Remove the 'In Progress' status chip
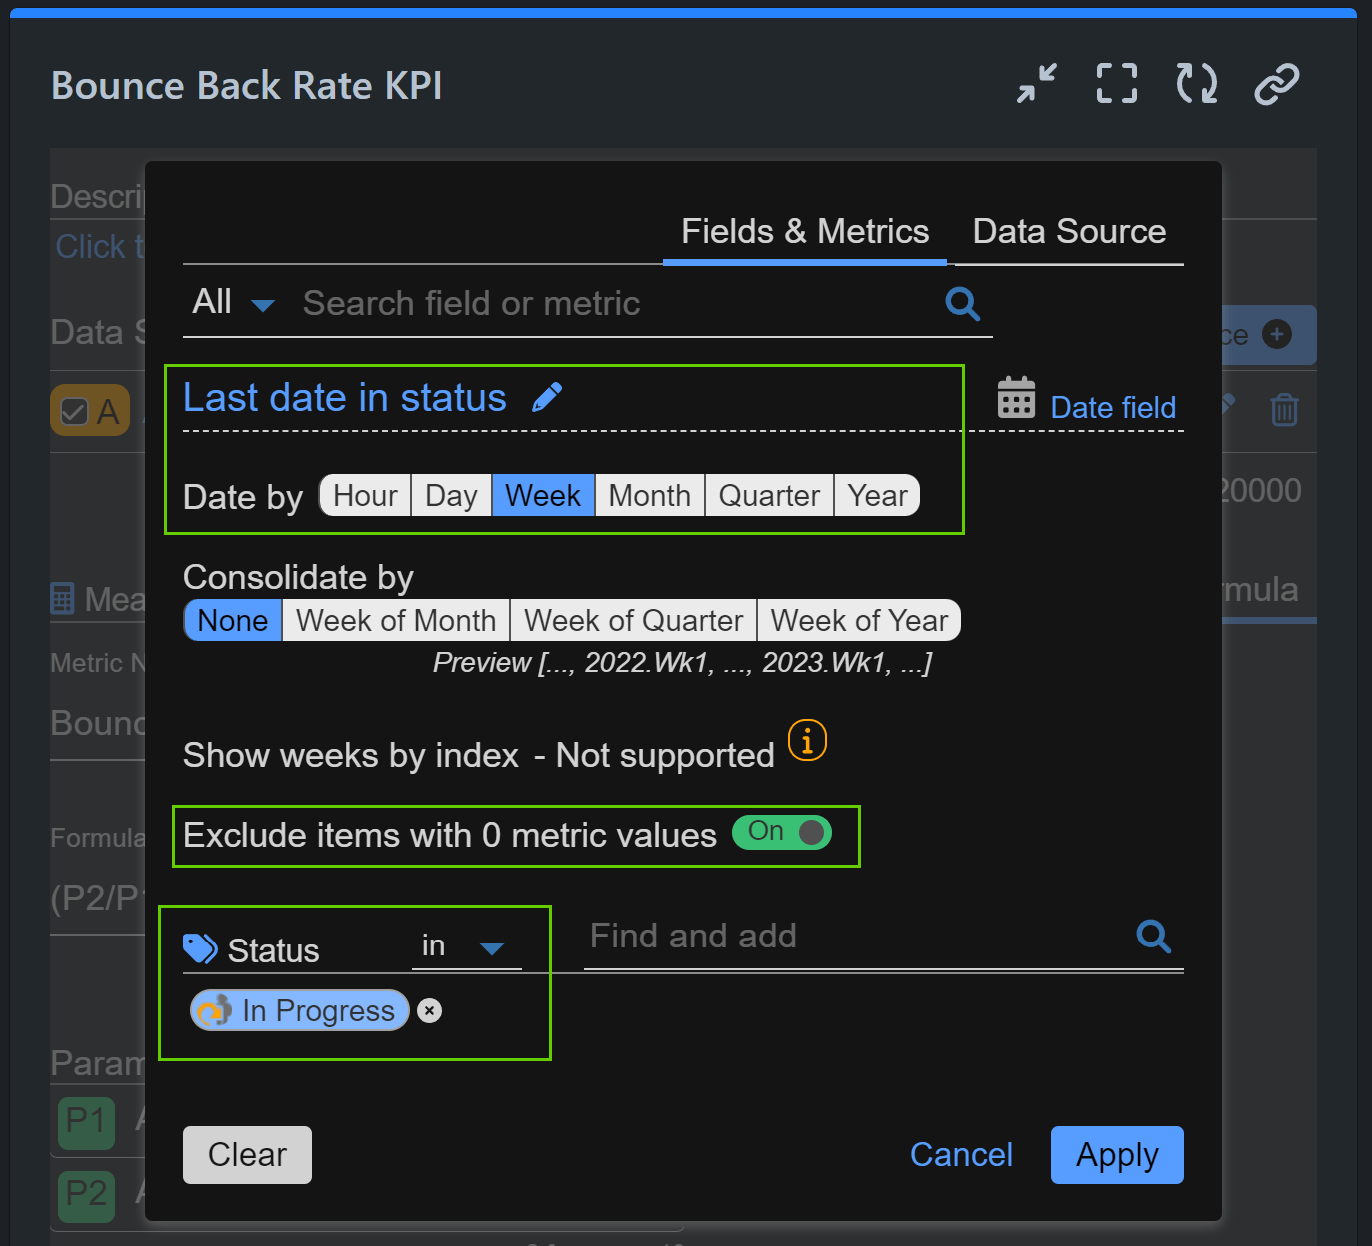The height and width of the screenshot is (1246, 1372). 429,1010
